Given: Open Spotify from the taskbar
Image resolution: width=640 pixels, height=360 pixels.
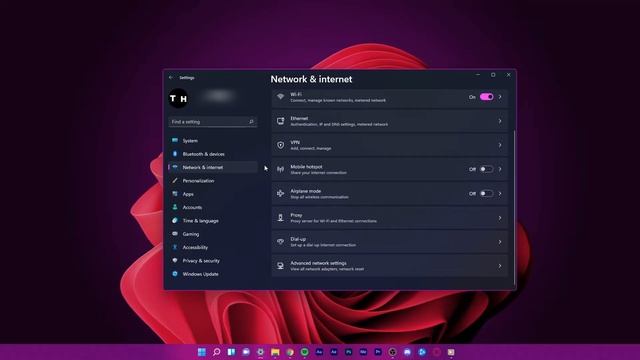Looking at the screenshot, I should point(304,352).
